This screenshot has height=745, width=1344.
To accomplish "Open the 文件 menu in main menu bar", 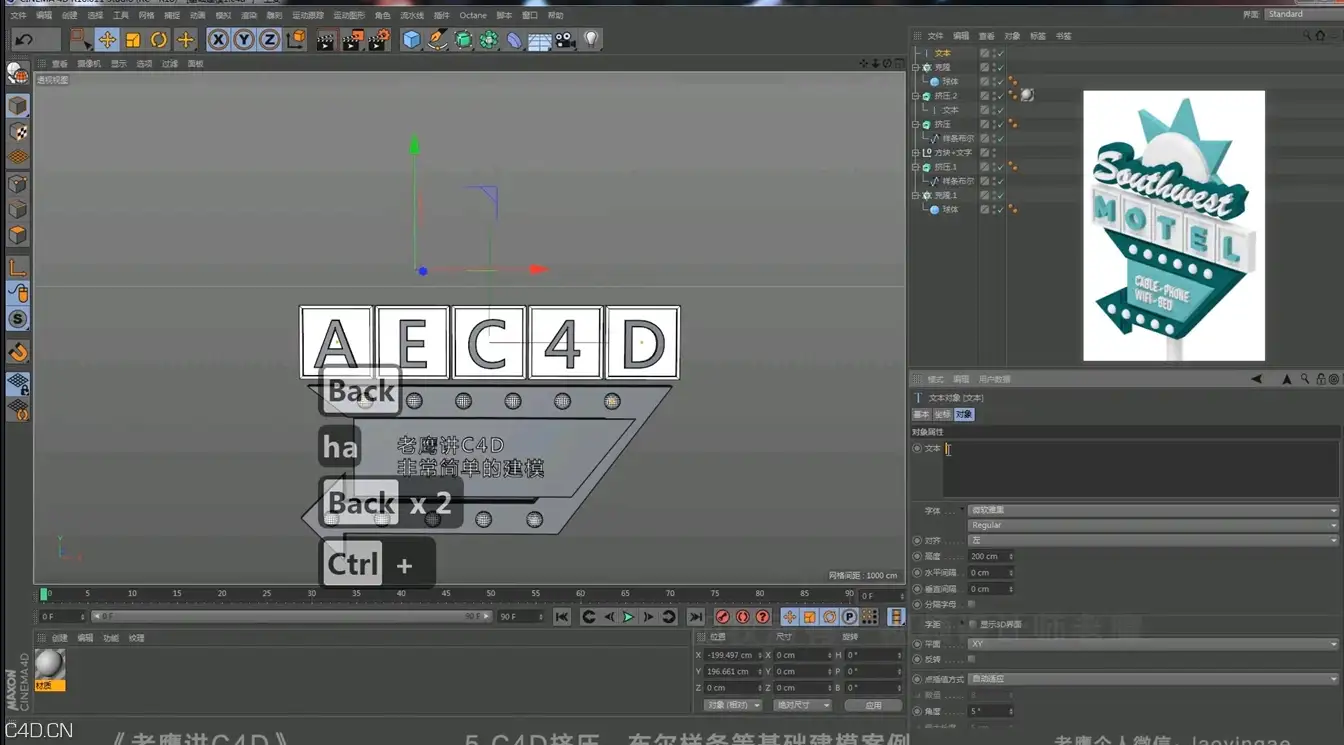I will [18, 16].
